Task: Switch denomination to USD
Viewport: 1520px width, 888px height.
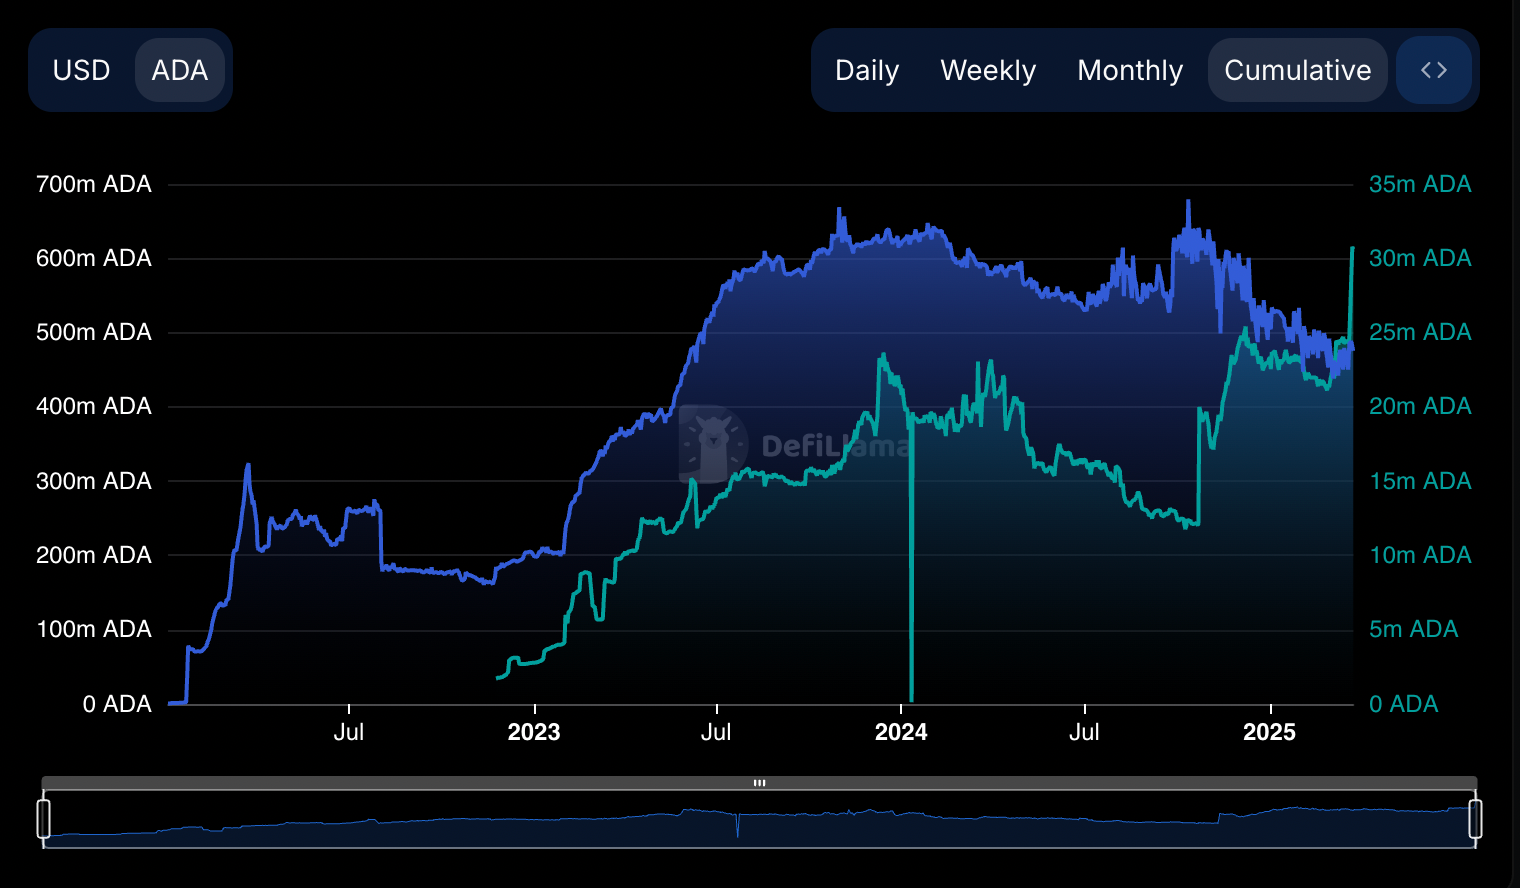Action: click(81, 70)
